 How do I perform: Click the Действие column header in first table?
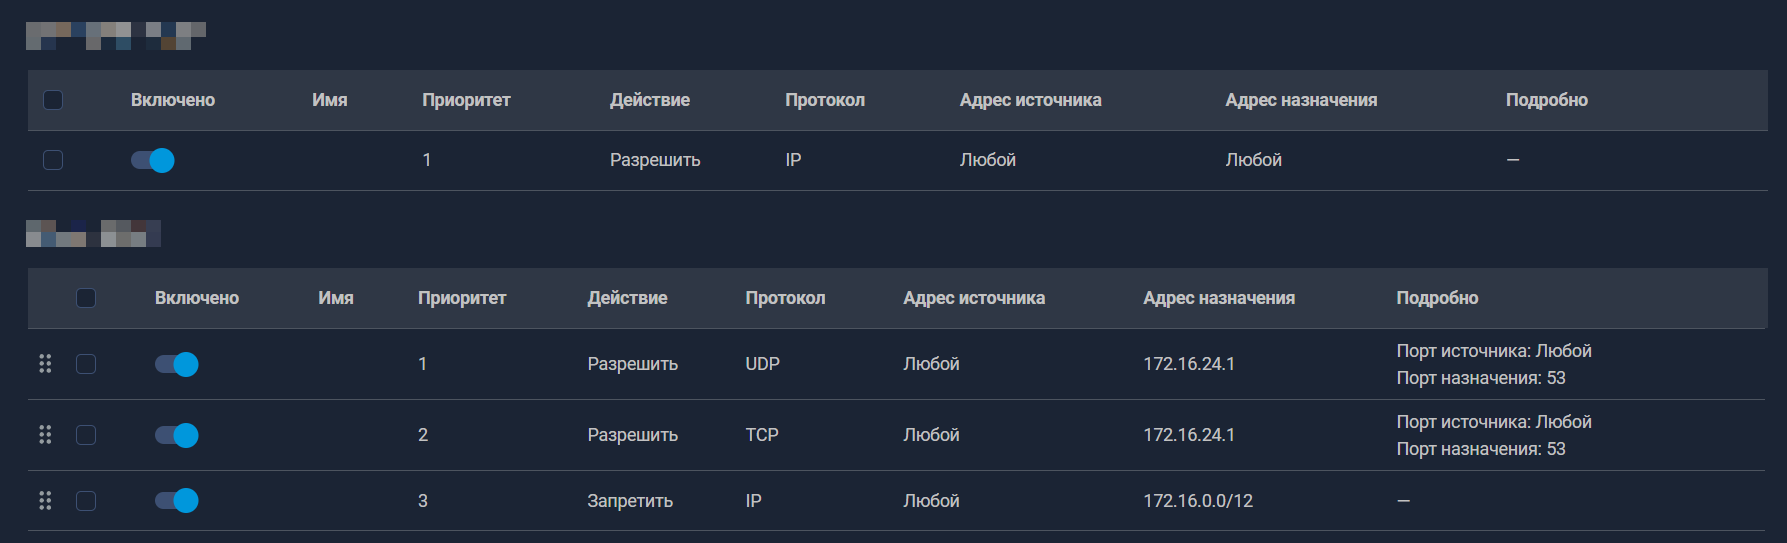[650, 100]
